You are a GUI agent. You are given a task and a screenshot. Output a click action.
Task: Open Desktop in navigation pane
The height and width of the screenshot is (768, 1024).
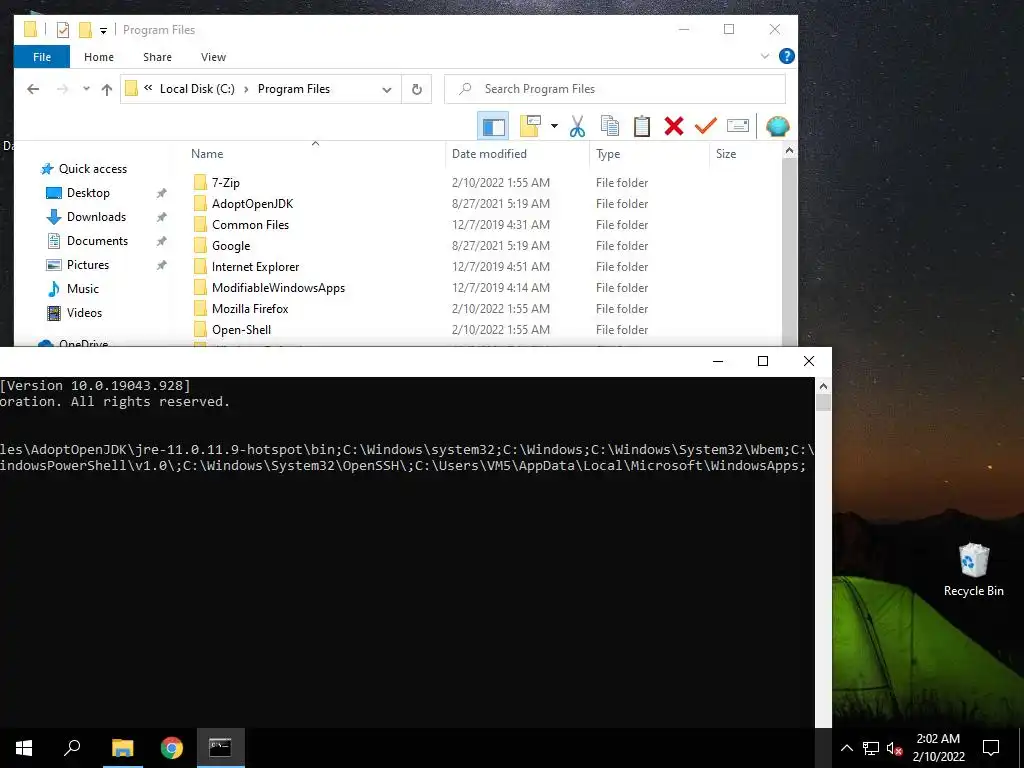pyautogui.click(x=88, y=193)
